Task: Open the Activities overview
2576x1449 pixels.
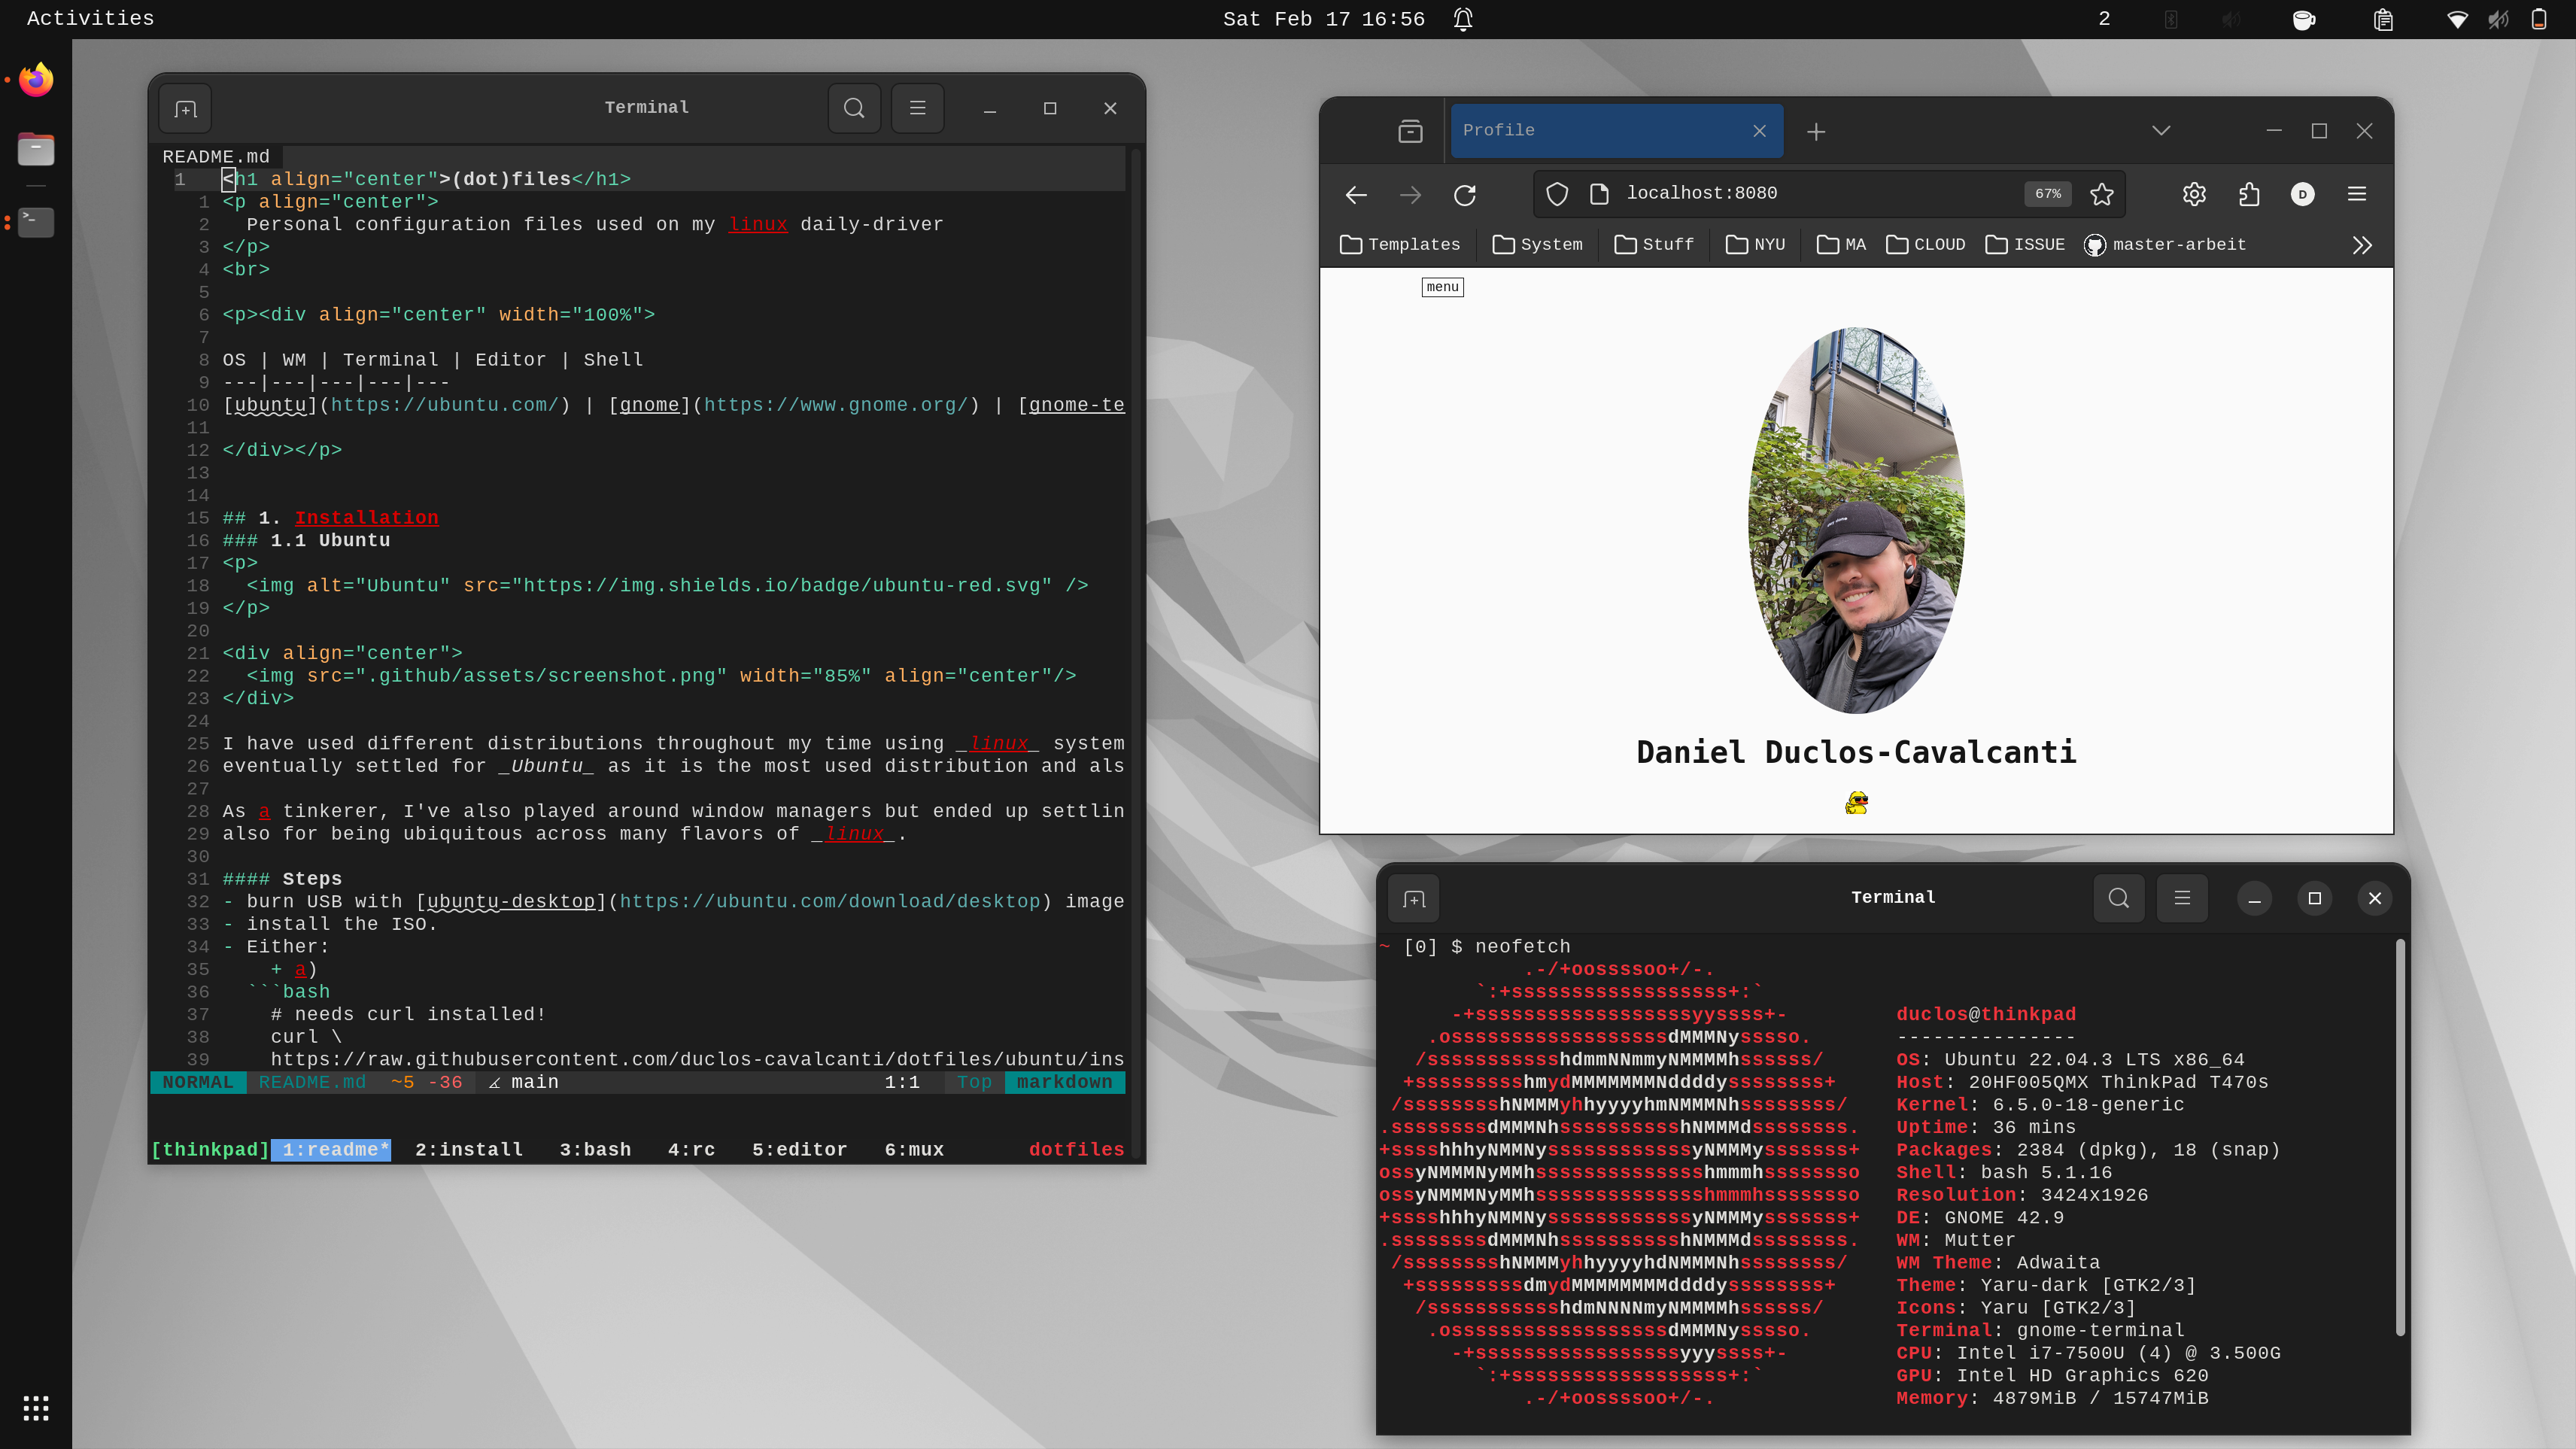Action: coord(90,19)
